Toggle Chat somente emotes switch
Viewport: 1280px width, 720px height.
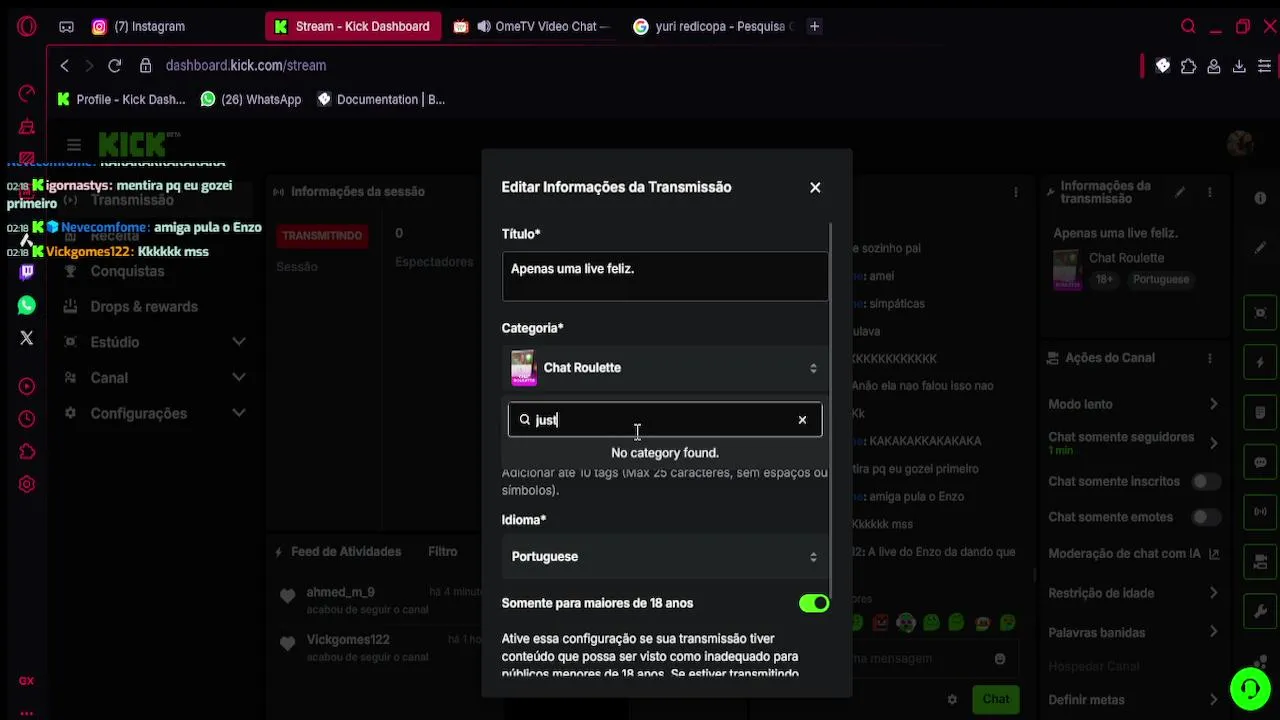pos(1206,517)
